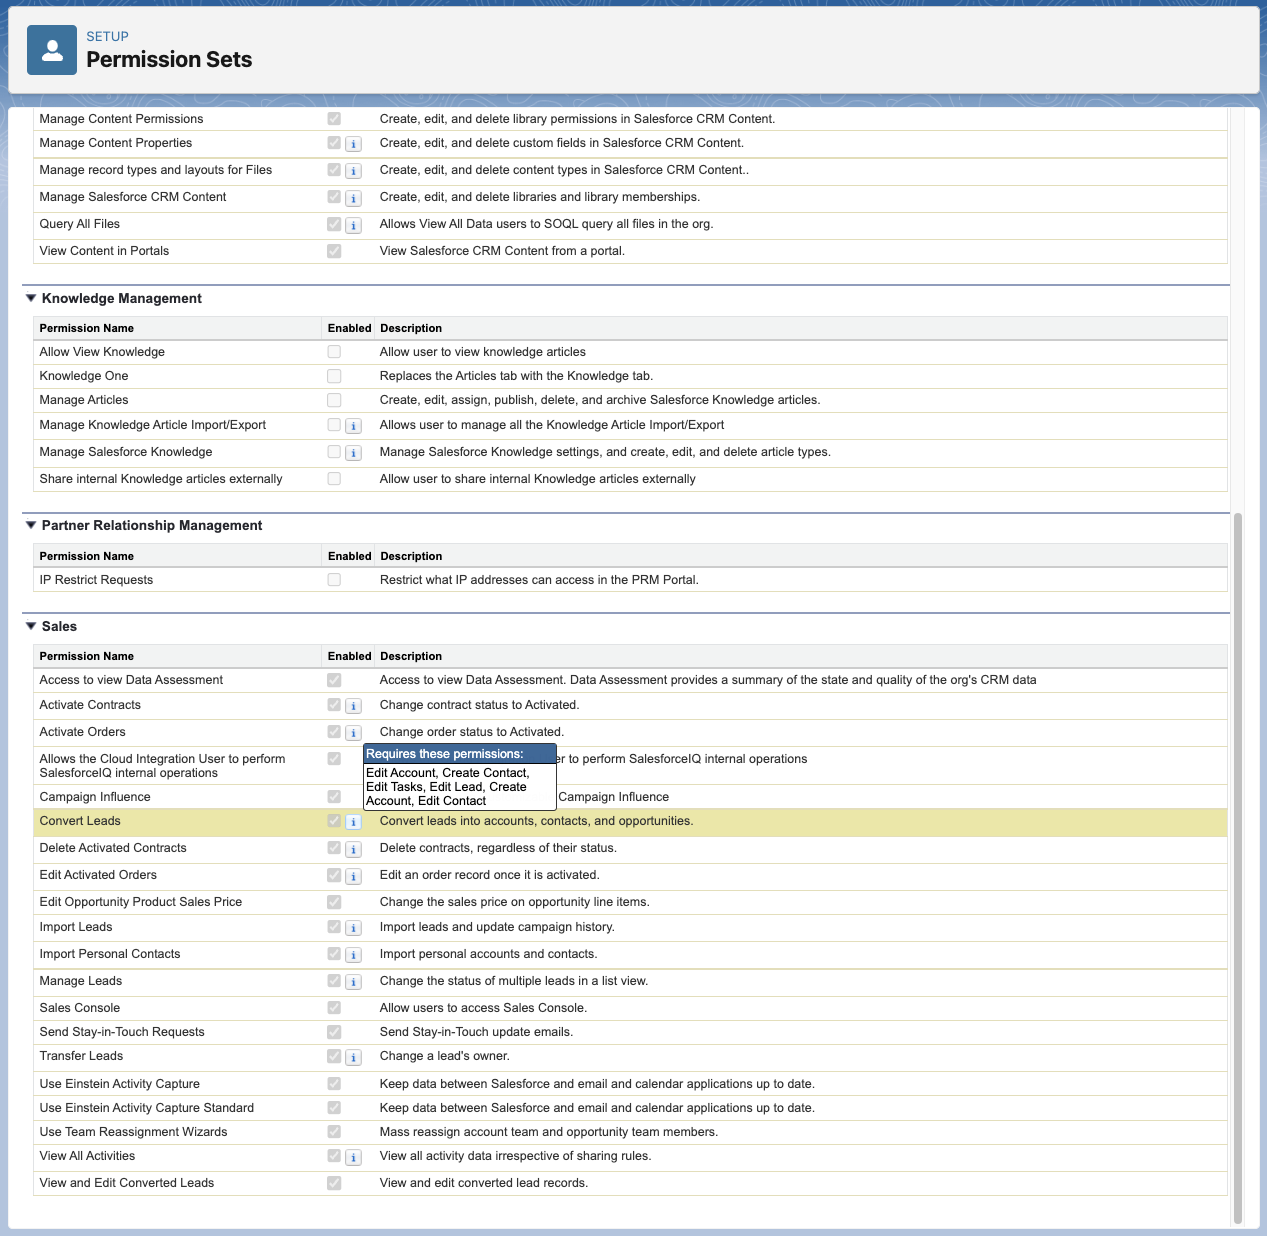1267x1236 pixels.
Task: Click Send Stay-in-Touch Requests row label
Action: tap(122, 1032)
